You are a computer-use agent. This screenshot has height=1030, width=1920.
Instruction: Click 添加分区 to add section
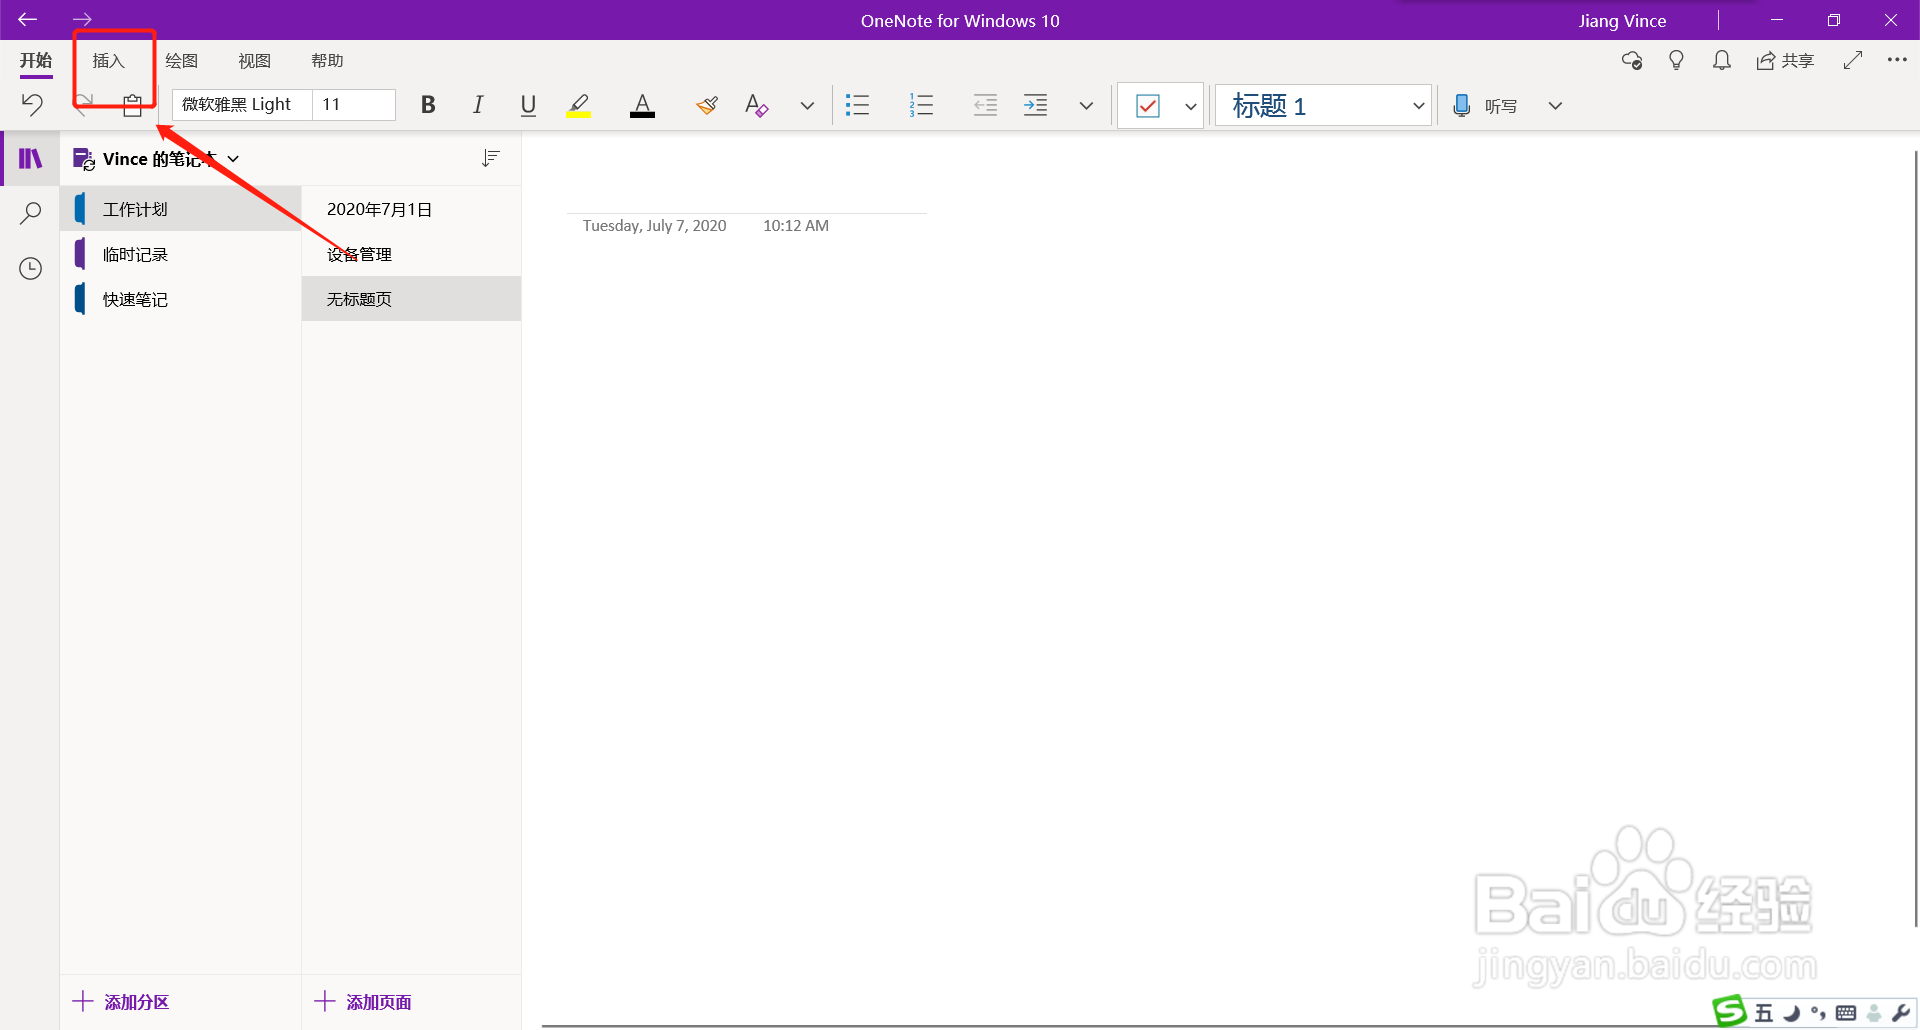click(x=121, y=1002)
